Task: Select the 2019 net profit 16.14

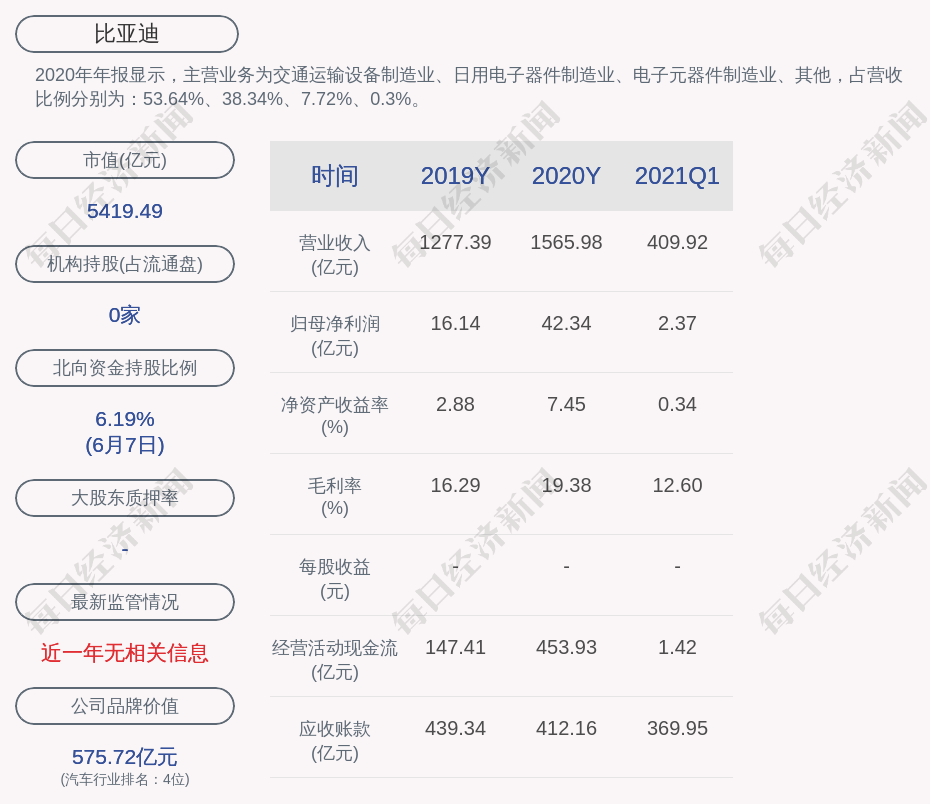Action: (456, 324)
